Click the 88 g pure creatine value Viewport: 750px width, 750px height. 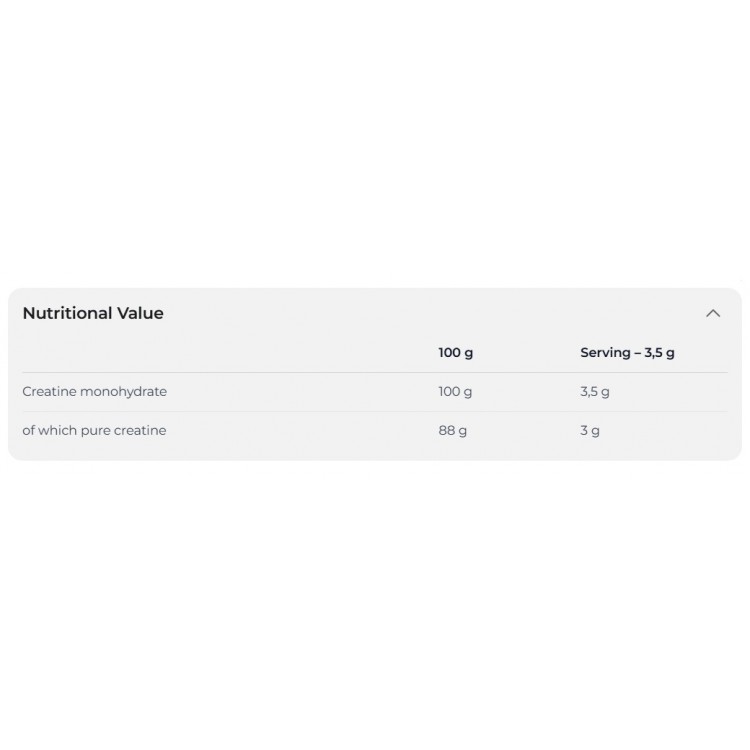(x=452, y=430)
